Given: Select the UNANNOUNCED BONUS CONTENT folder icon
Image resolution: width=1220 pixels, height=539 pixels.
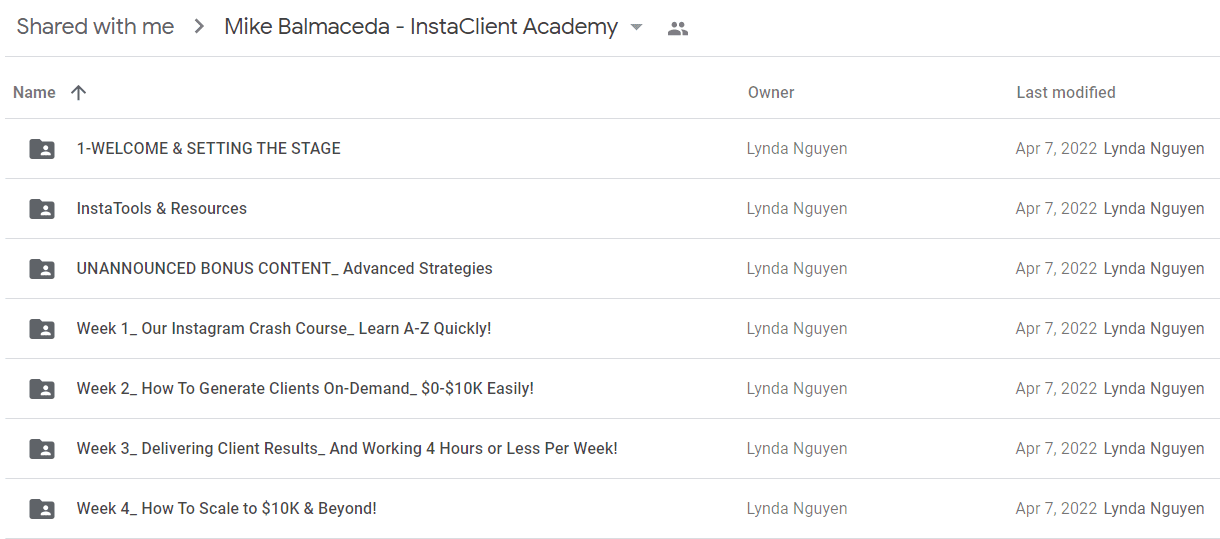Looking at the screenshot, I should point(42,269).
